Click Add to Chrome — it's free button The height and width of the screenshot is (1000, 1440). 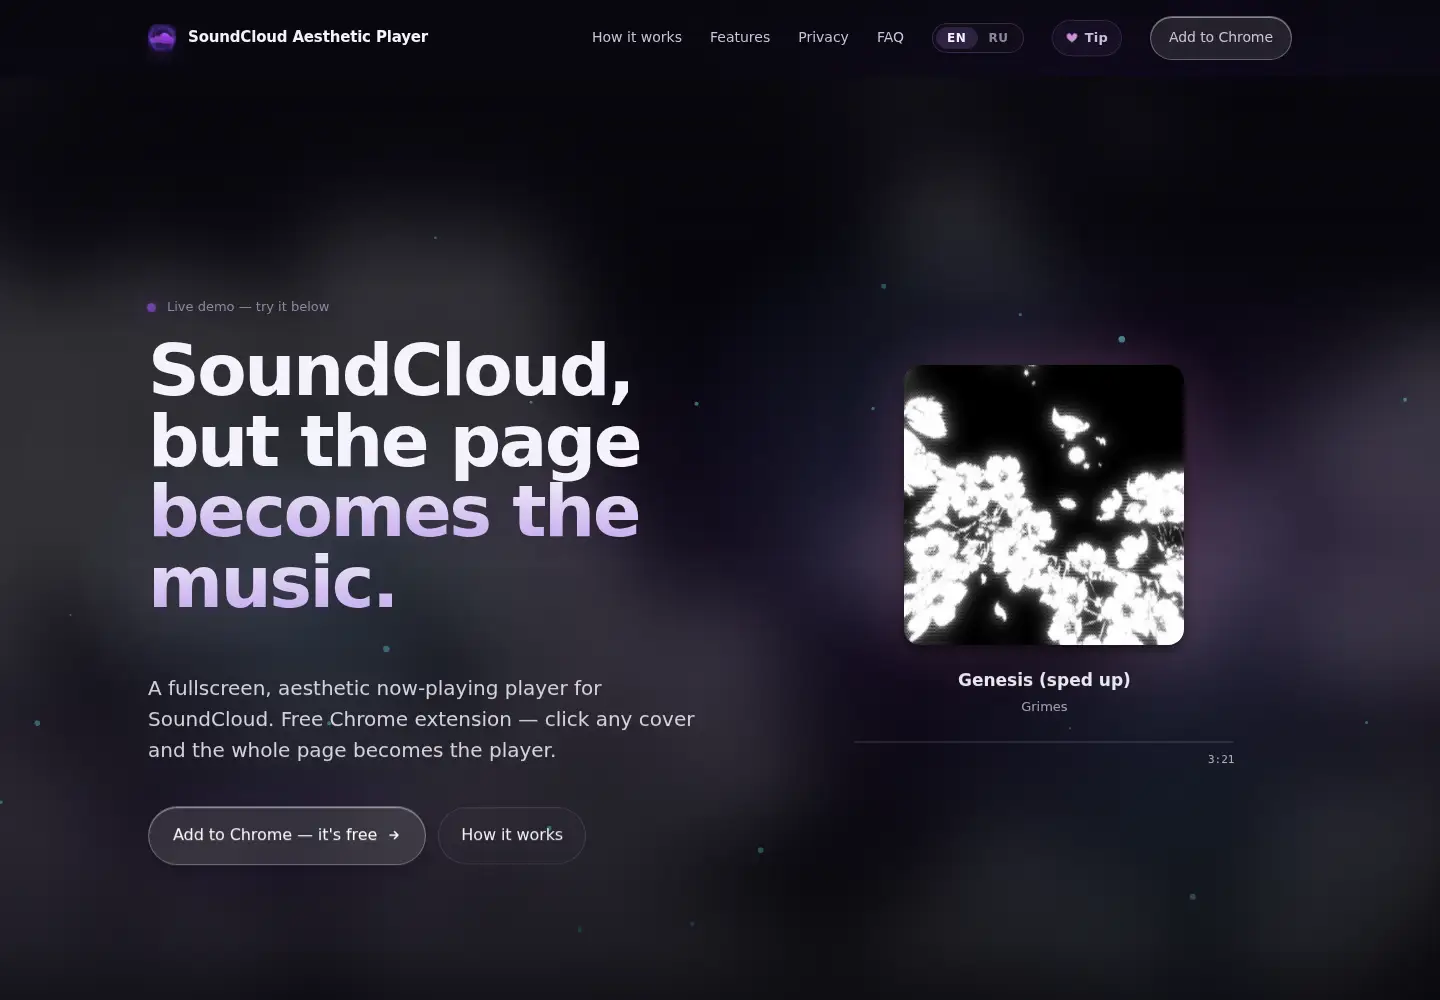287,835
